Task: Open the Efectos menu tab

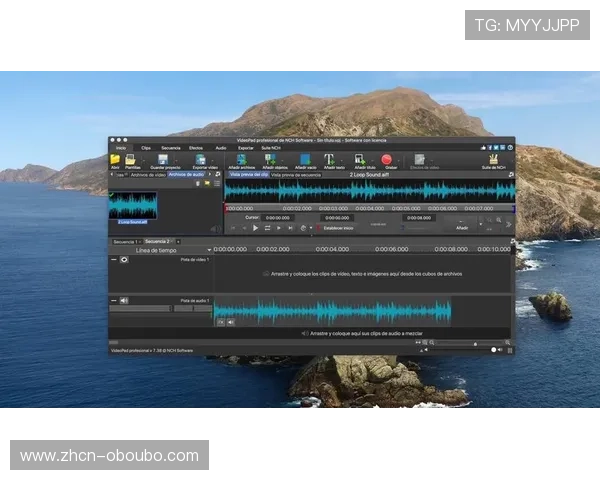Action: (x=196, y=147)
